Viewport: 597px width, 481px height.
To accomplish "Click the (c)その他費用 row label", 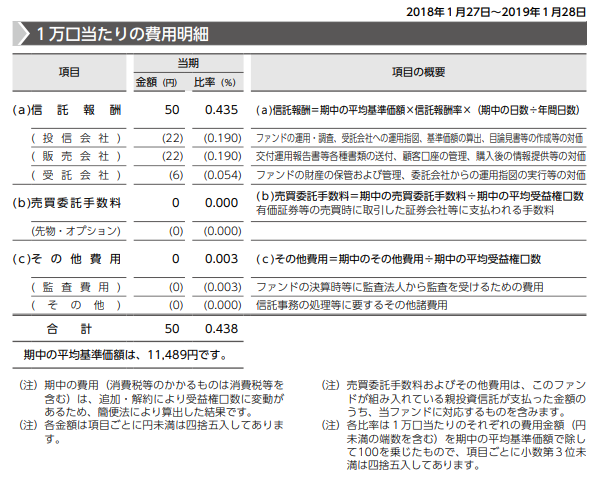I will click(x=67, y=259).
